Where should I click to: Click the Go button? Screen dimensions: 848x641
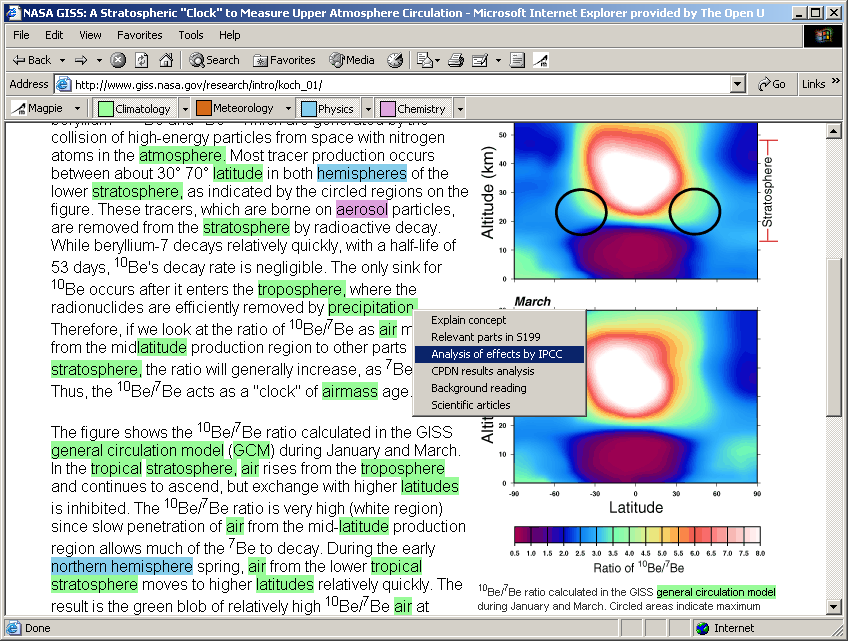(772, 84)
